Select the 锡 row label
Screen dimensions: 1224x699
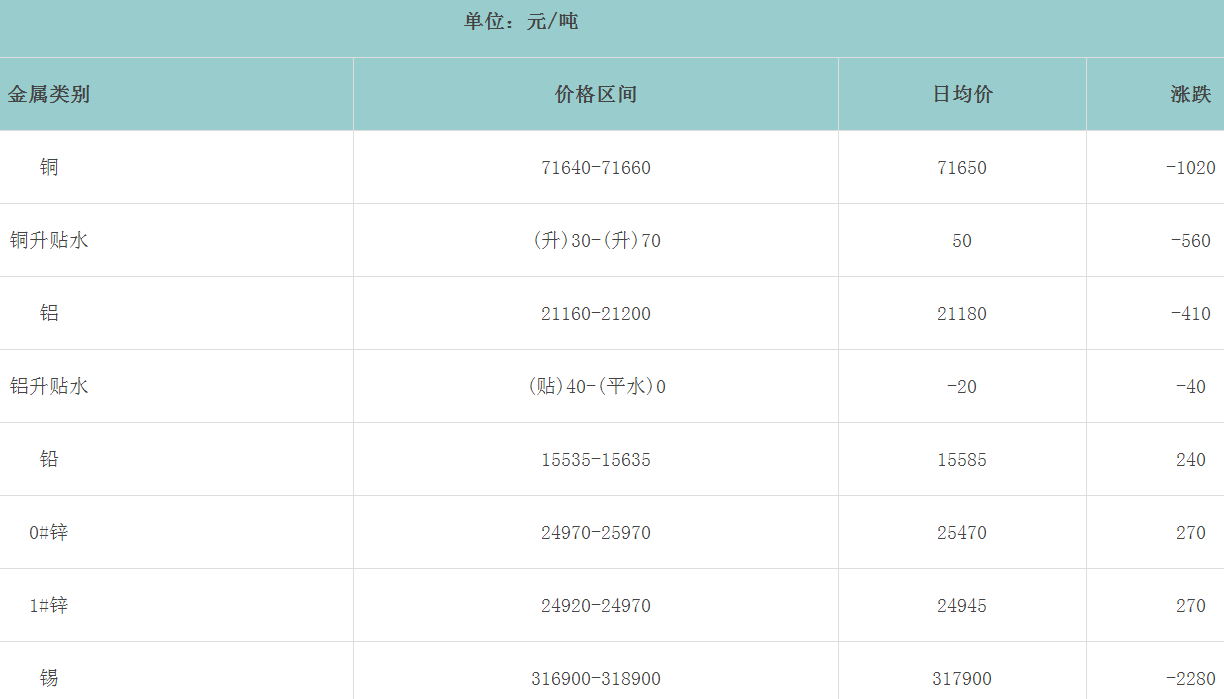[49, 679]
